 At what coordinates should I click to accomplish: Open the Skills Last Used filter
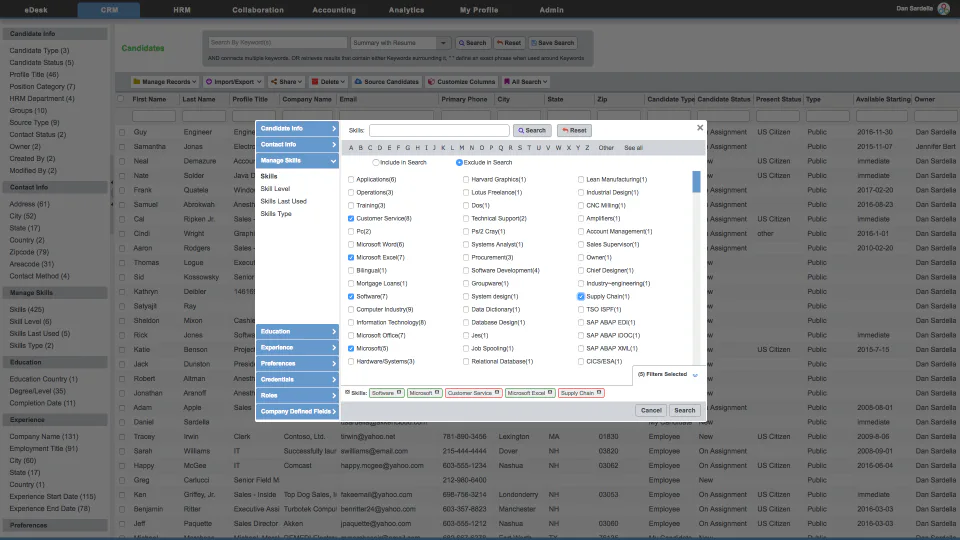click(x=283, y=201)
